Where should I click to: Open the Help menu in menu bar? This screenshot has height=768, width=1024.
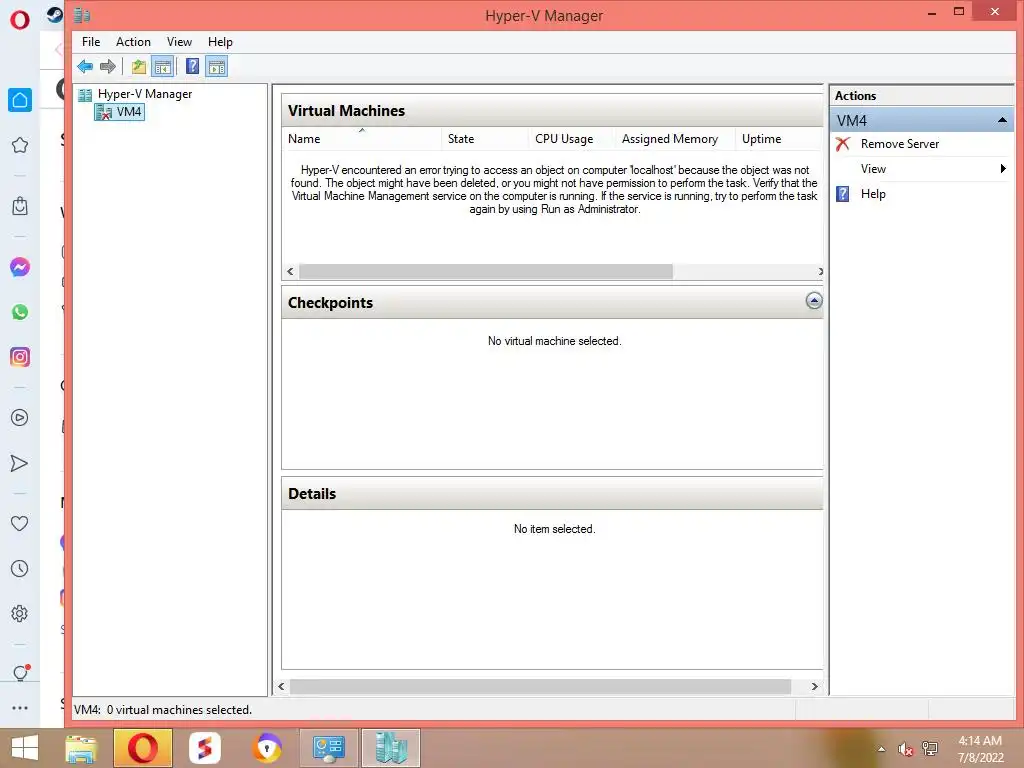220,42
